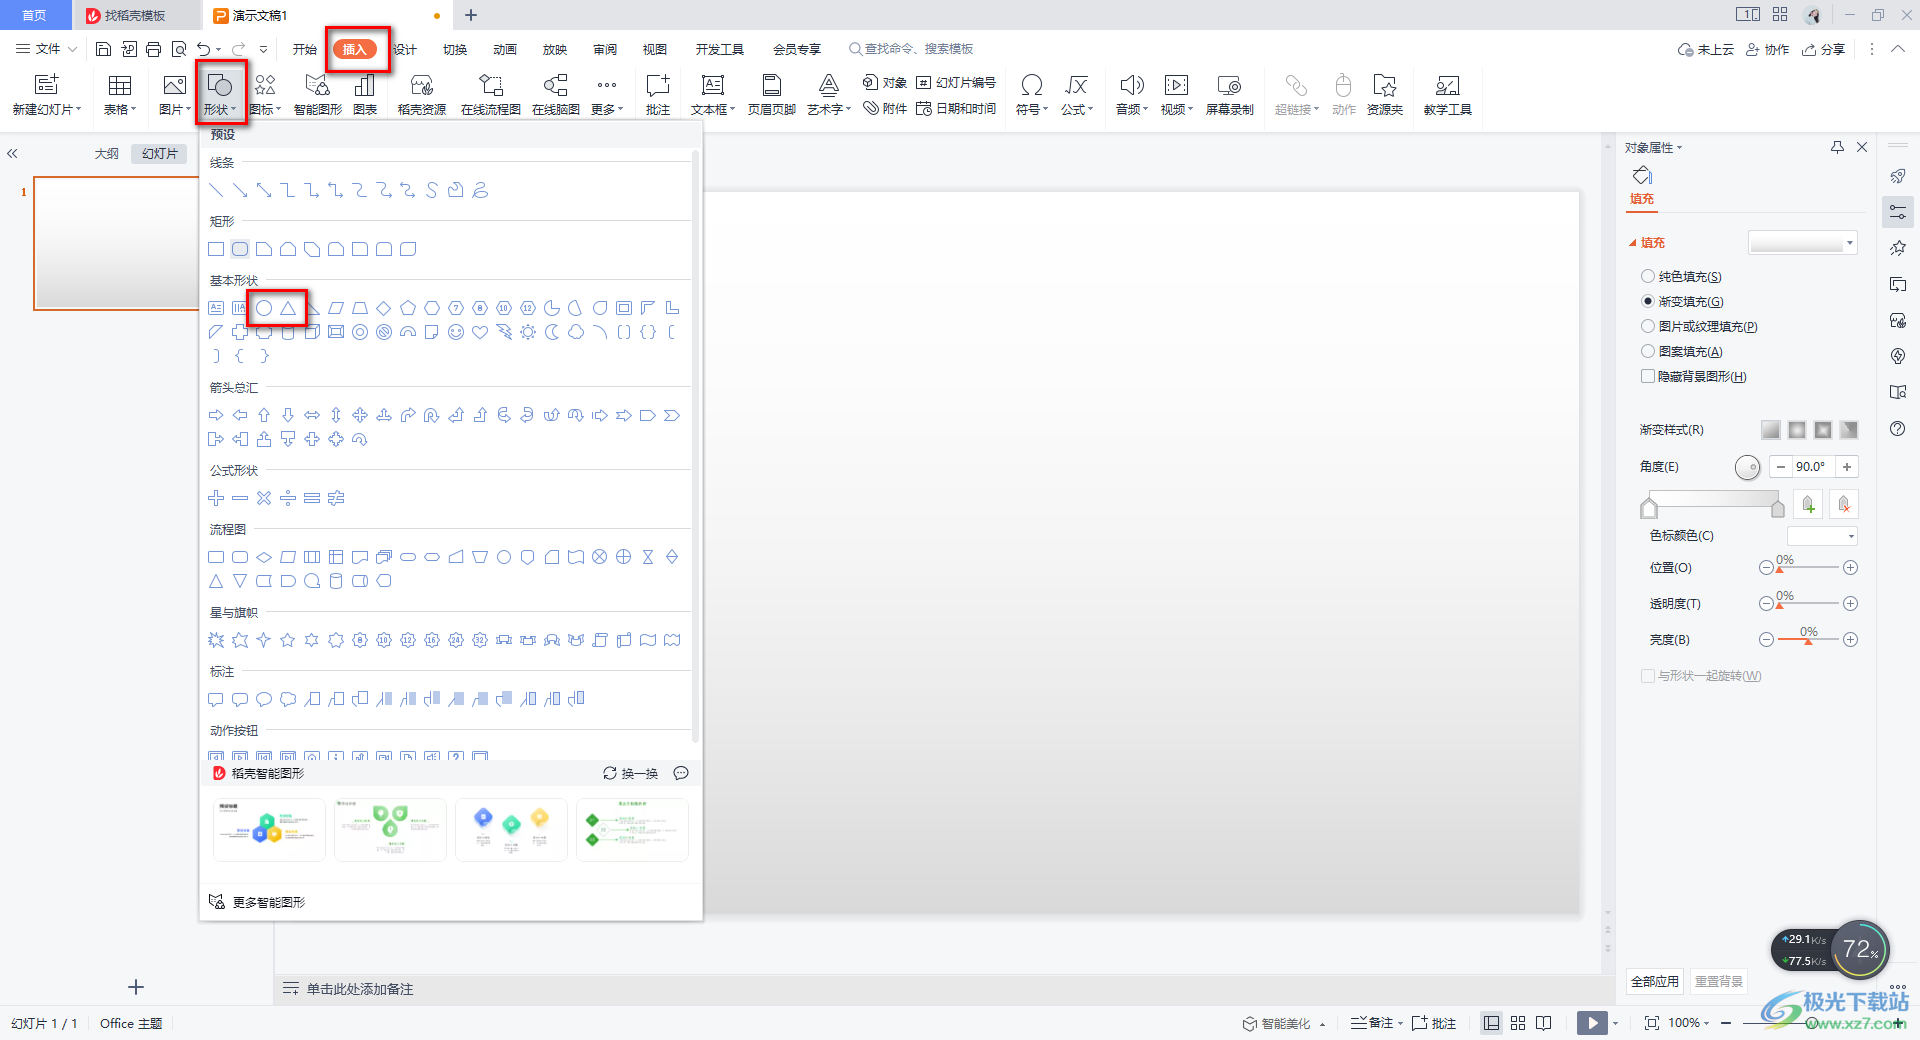The height and width of the screenshot is (1040, 1920).
Task: Click the gradient stops color bar
Action: (x=1713, y=500)
